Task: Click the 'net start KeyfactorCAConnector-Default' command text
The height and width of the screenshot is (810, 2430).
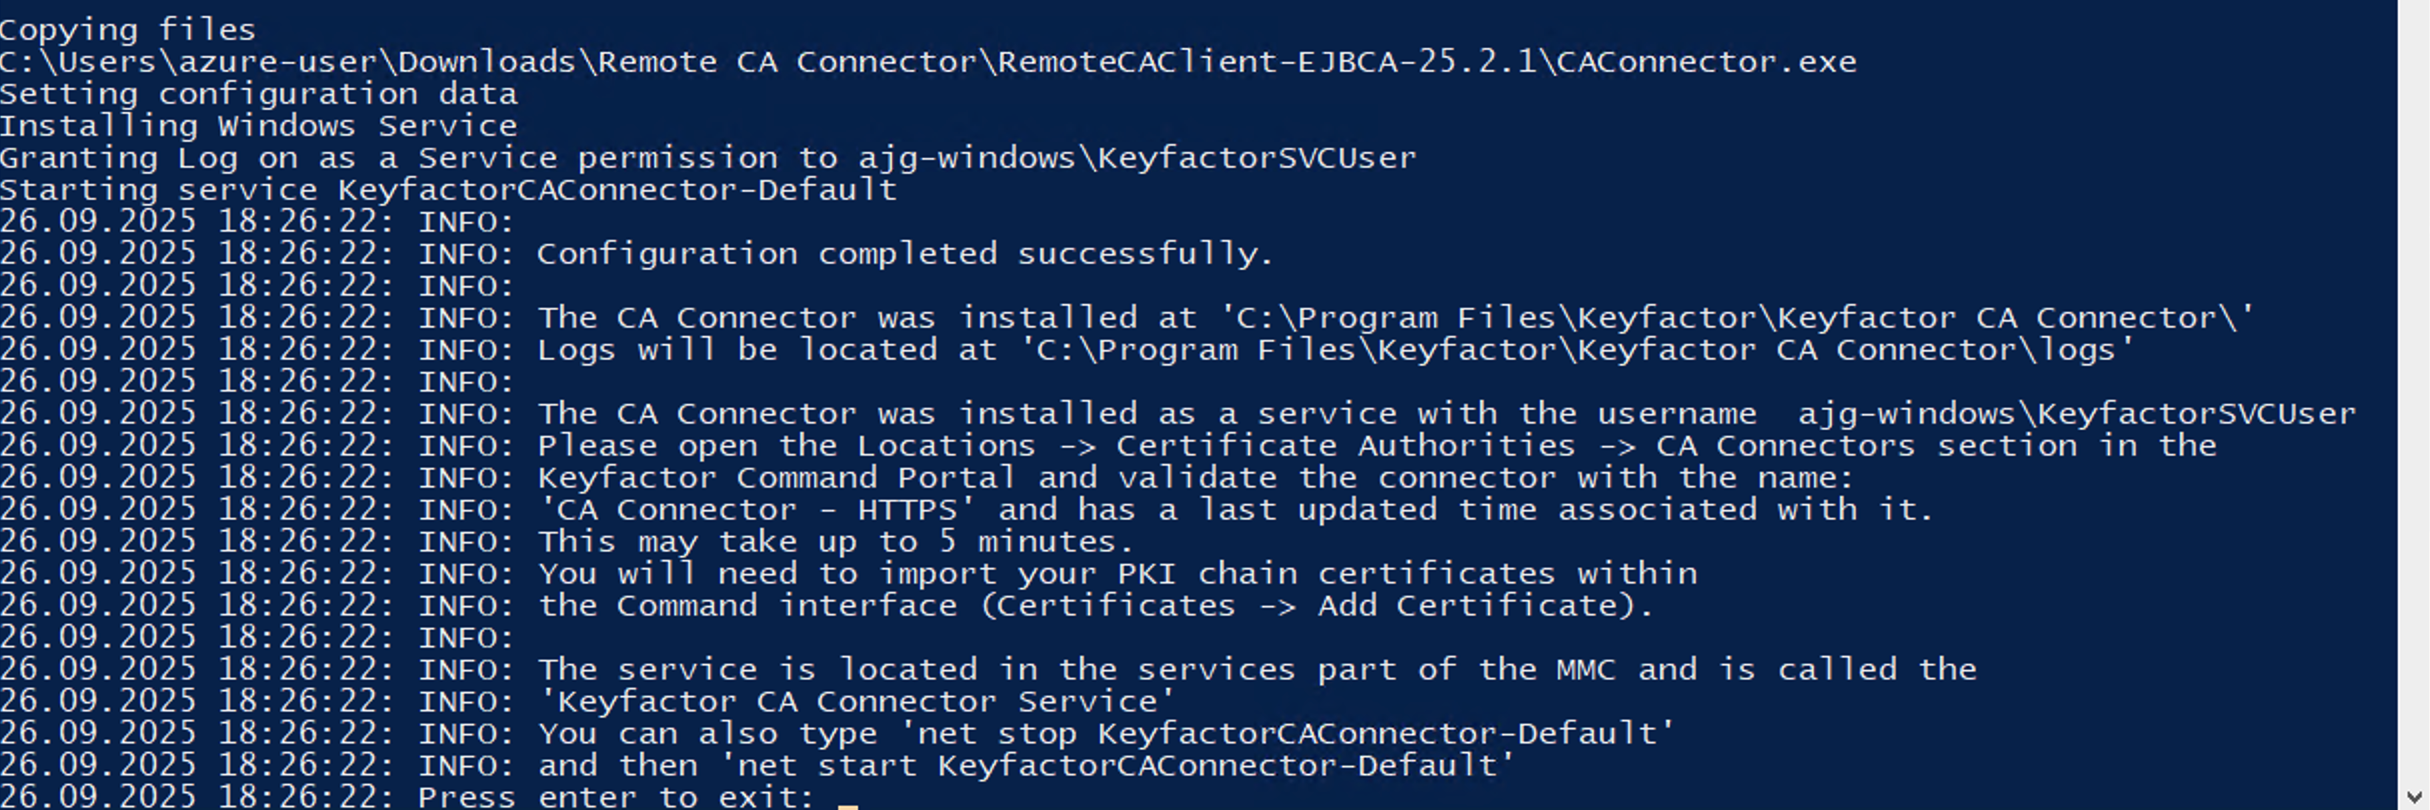Action: (x=1116, y=766)
